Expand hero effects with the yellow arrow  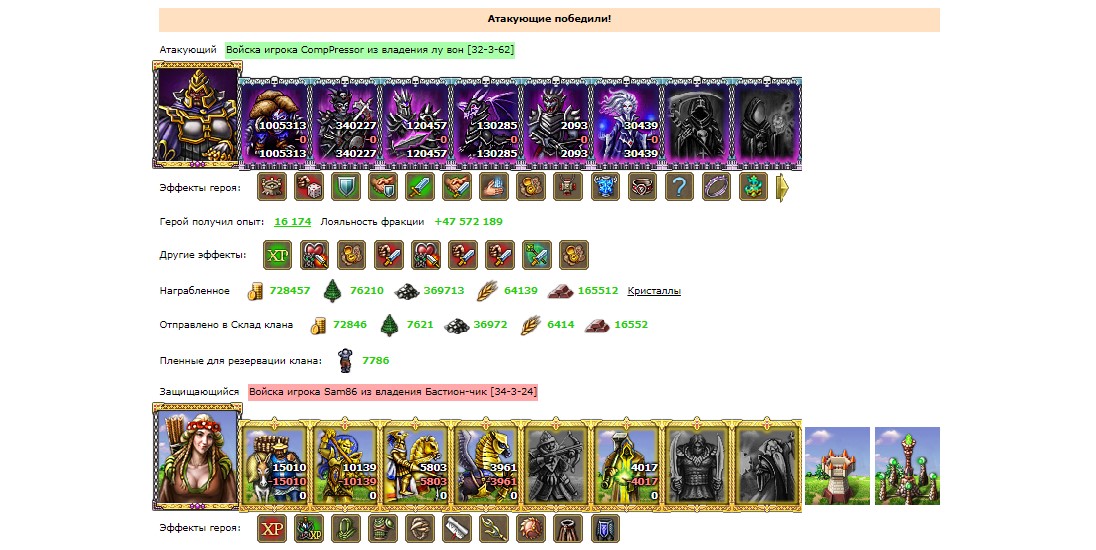point(783,187)
